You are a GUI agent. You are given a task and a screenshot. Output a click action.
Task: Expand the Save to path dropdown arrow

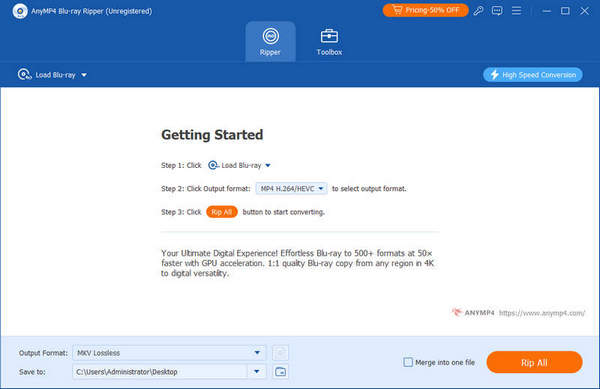point(257,371)
